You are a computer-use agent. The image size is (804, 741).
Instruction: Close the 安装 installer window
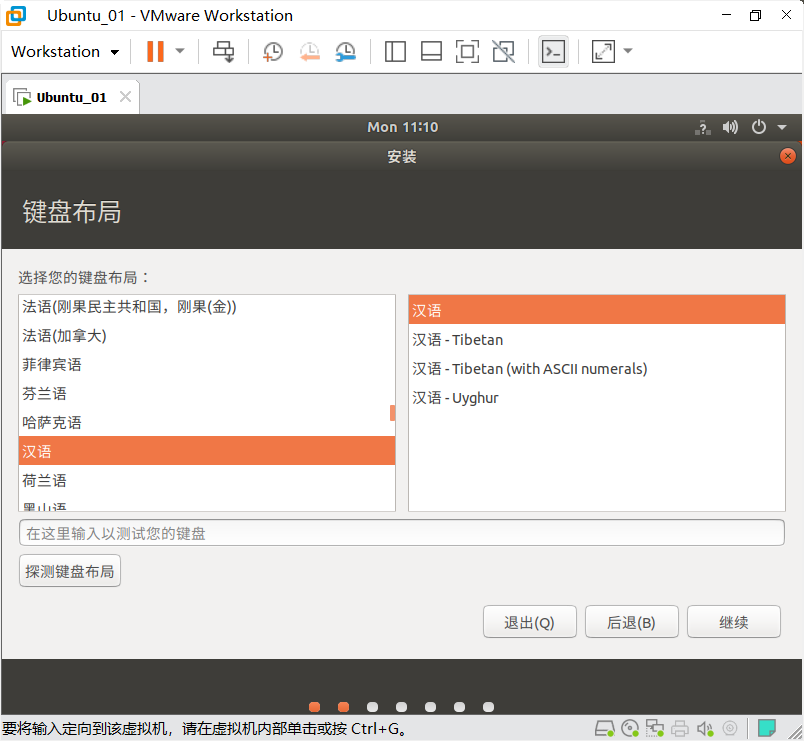(788, 156)
